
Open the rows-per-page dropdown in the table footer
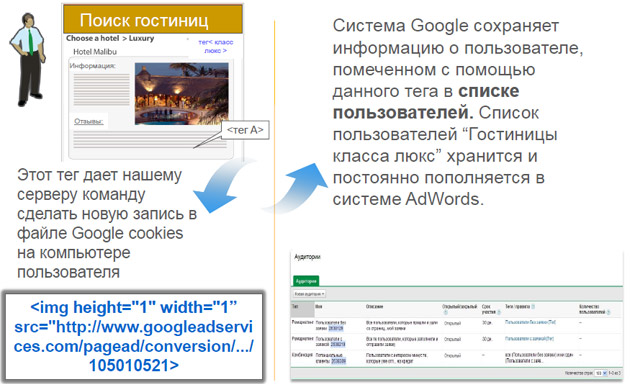(x=600, y=373)
